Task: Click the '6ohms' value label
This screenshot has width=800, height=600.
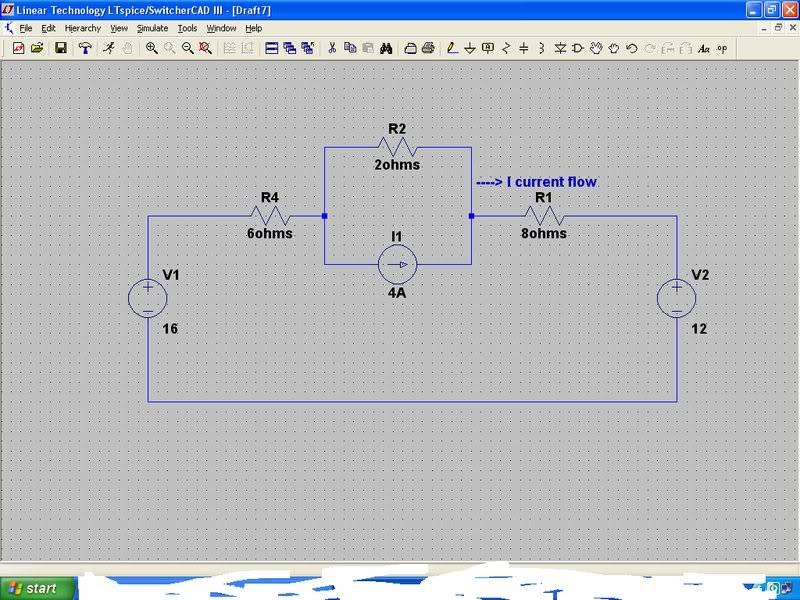Action: click(270, 233)
